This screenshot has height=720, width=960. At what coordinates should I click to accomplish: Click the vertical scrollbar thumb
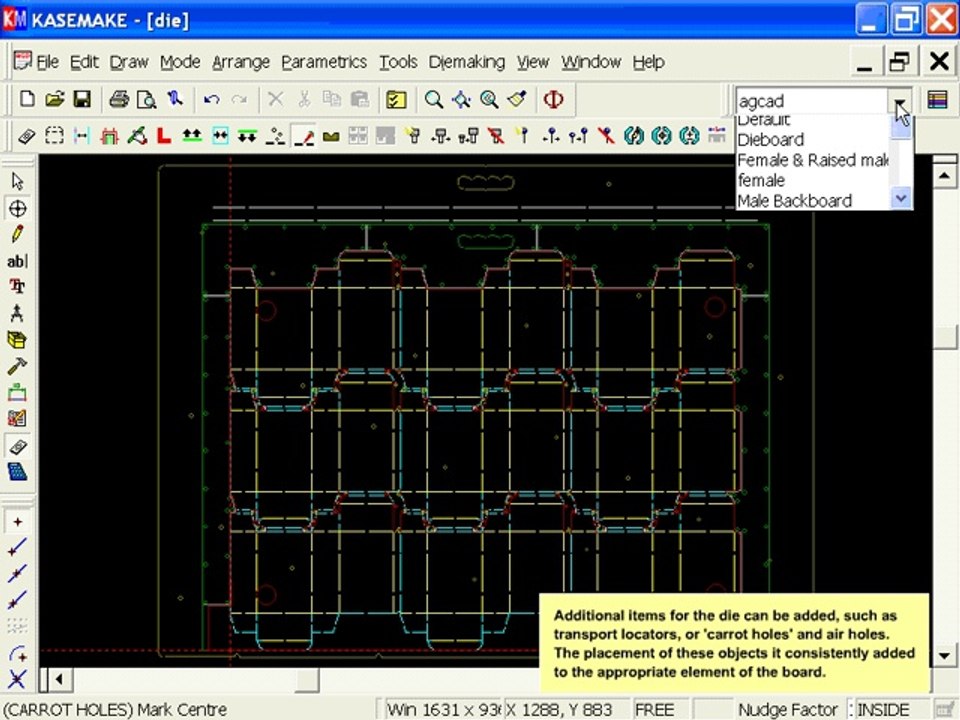pos(944,337)
